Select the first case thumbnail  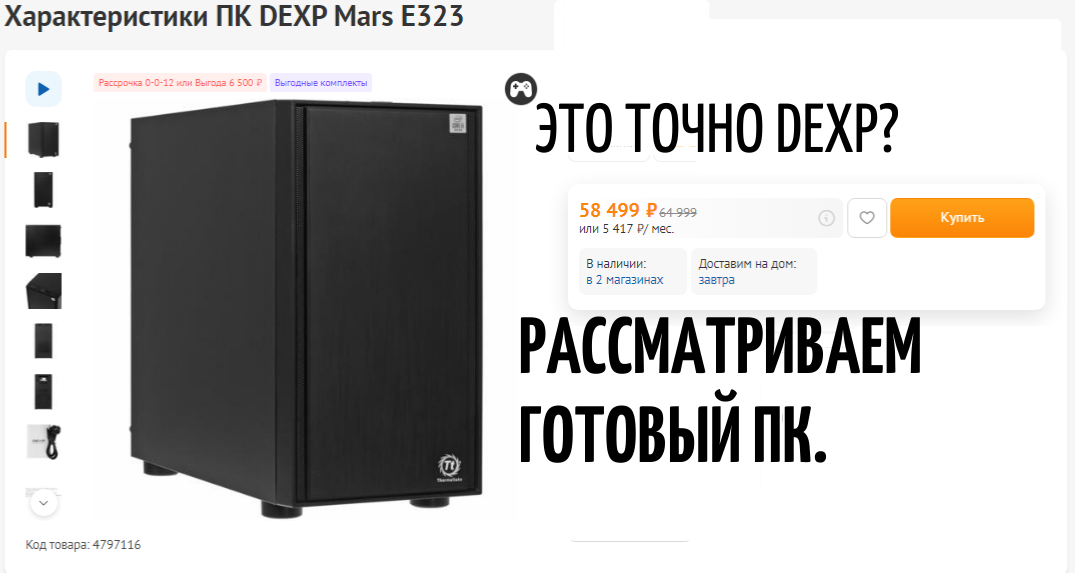[x=43, y=139]
